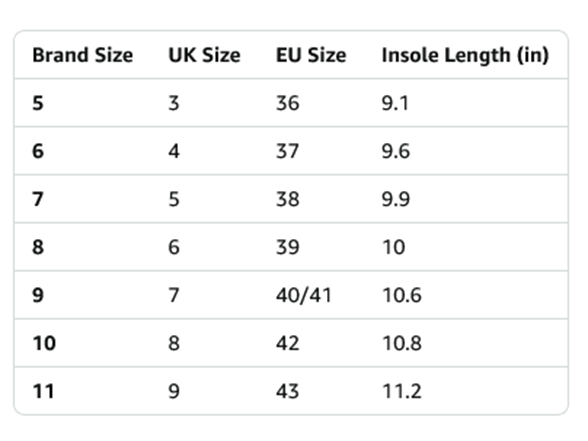Select brand size 11 row label
Screen dimensions: 588x441
point(44,391)
